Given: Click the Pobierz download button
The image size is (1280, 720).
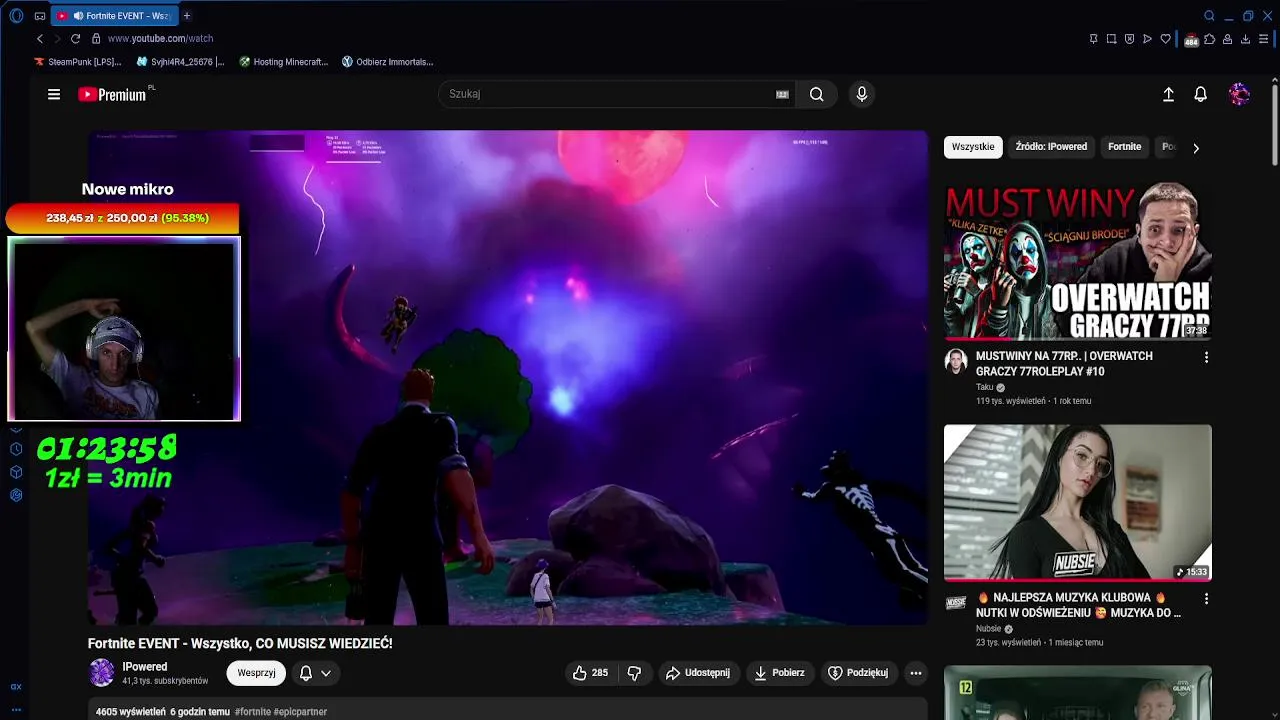Looking at the screenshot, I should (779, 673).
